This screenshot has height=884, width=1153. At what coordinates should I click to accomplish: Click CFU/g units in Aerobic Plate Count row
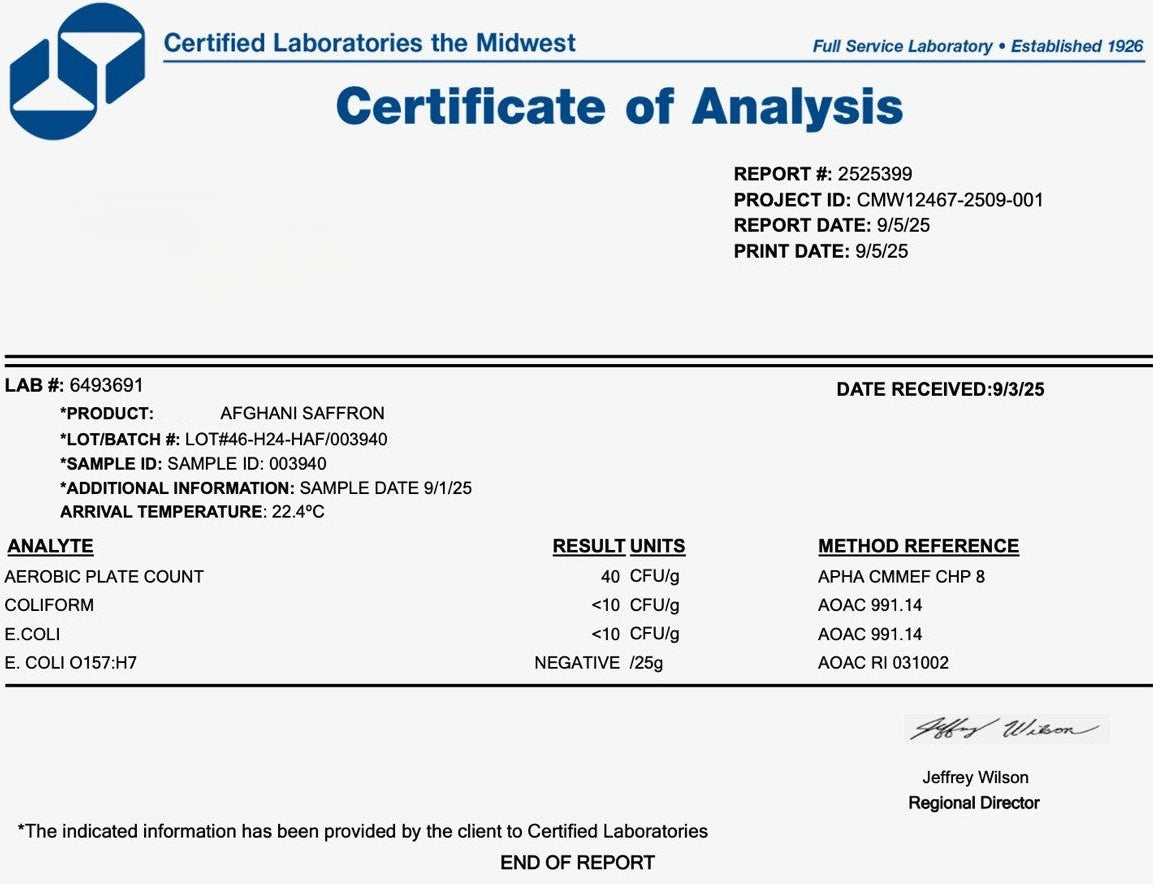click(654, 577)
